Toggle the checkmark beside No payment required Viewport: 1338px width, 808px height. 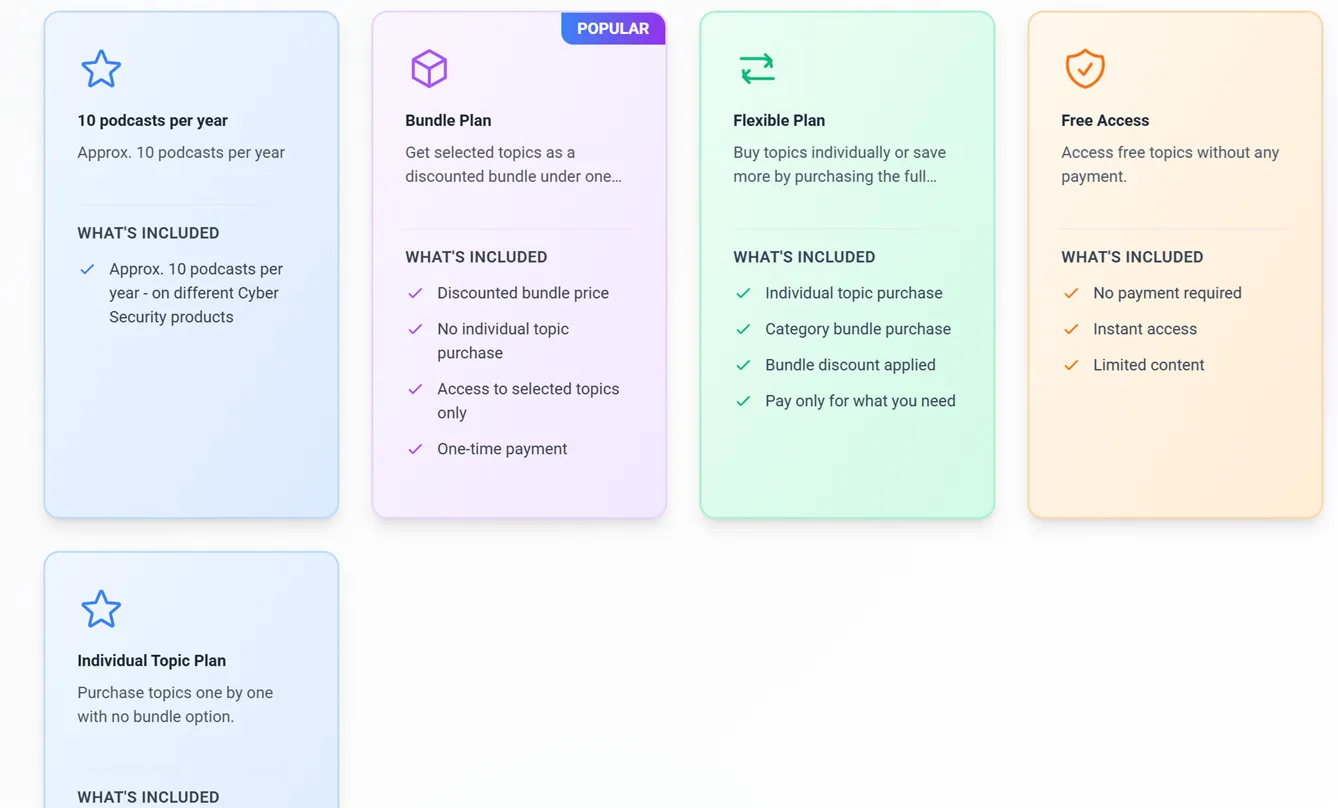(x=1071, y=293)
